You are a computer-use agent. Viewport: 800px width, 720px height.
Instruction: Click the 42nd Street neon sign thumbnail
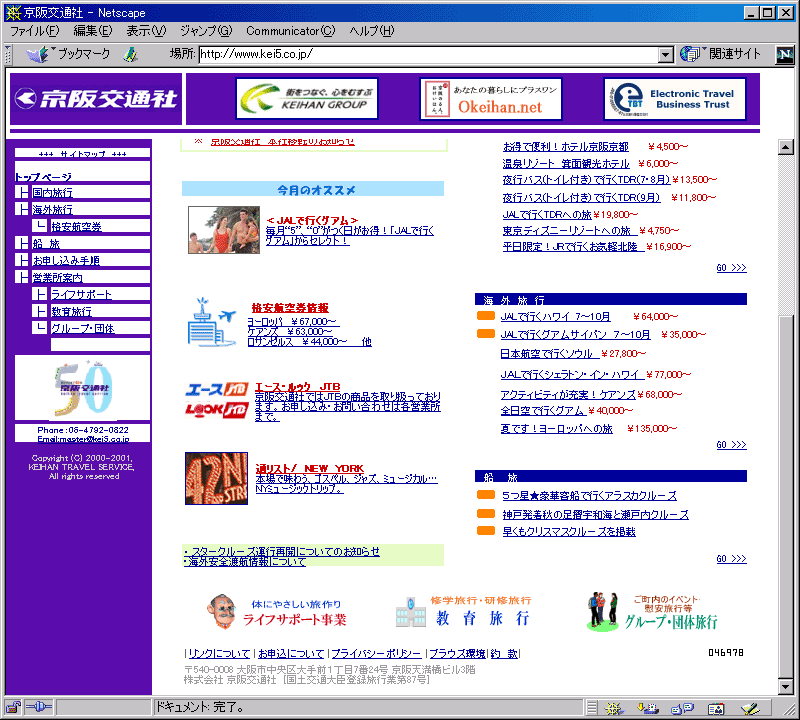click(x=216, y=478)
